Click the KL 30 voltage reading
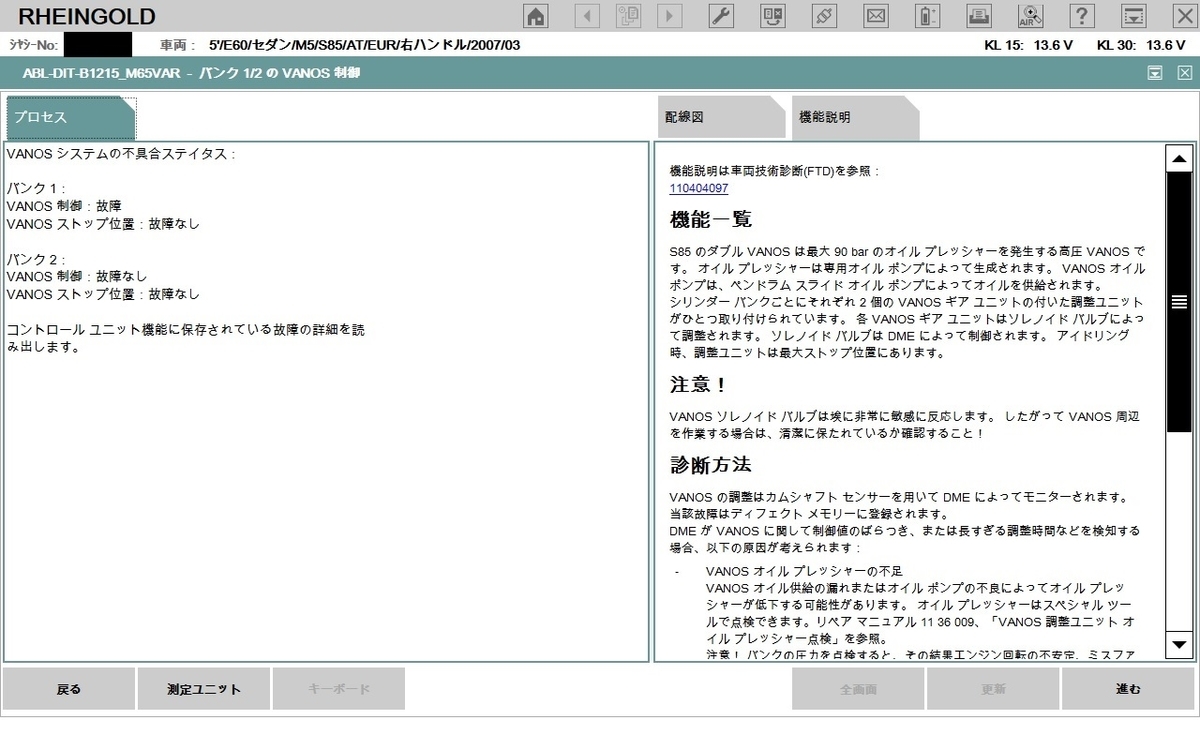Viewport: 1200px width, 750px height. (x=1141, y=45)
